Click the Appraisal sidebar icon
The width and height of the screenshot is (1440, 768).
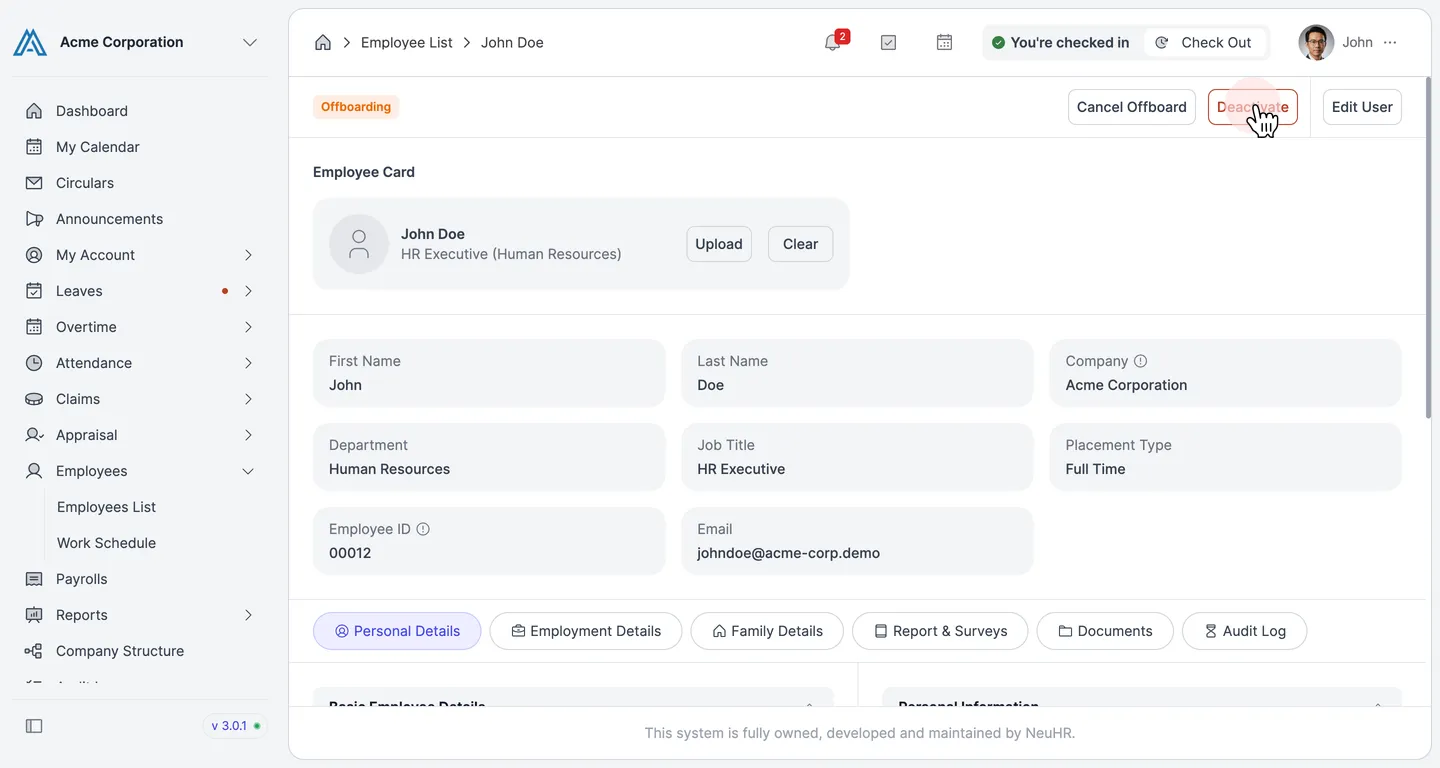34,435
